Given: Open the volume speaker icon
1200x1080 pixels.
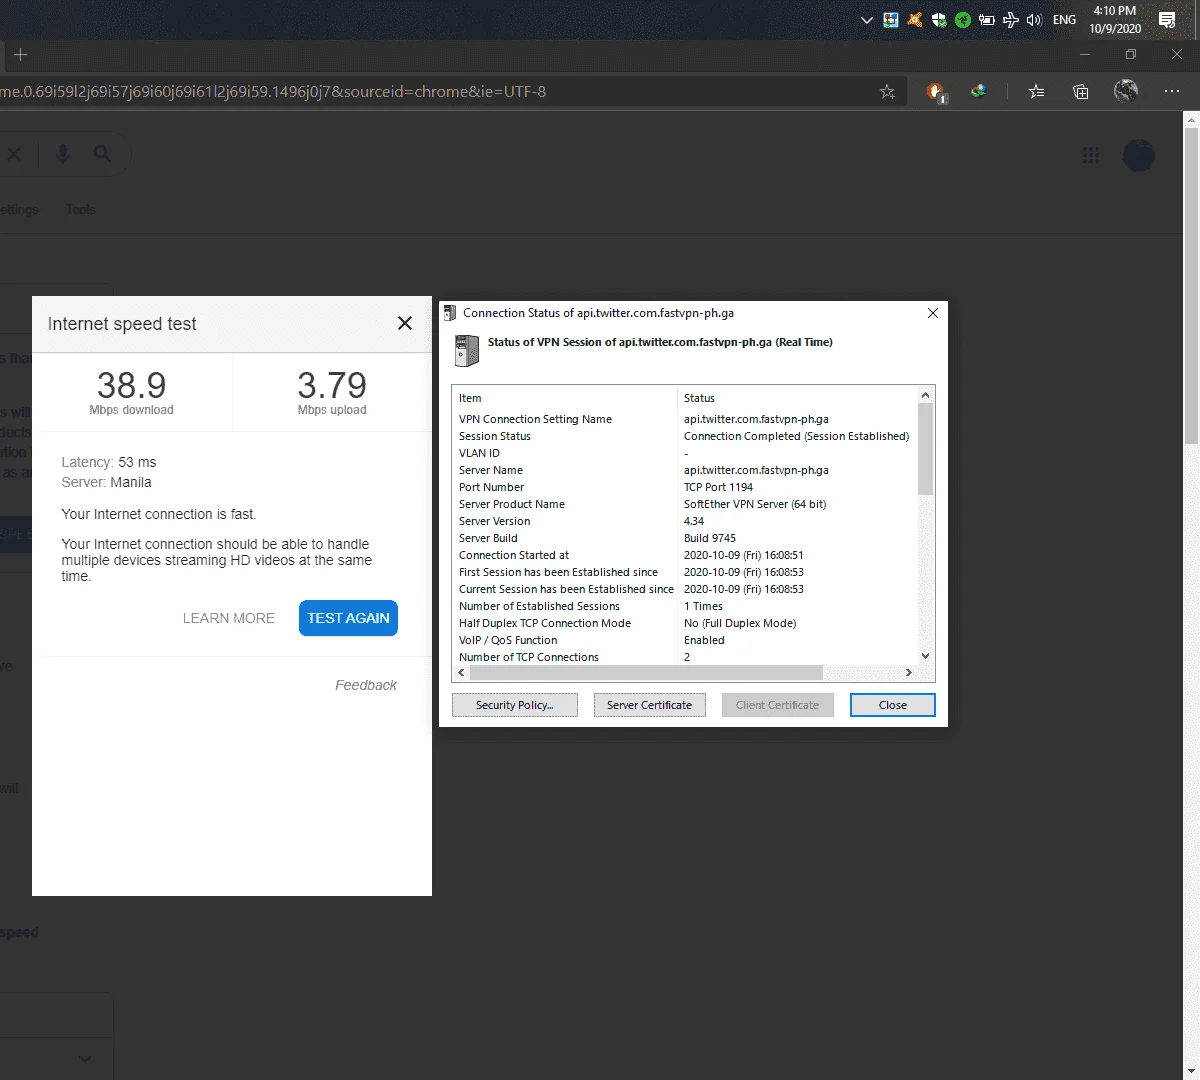Looking at the screenshot, I should click(x=1034, y=20).
